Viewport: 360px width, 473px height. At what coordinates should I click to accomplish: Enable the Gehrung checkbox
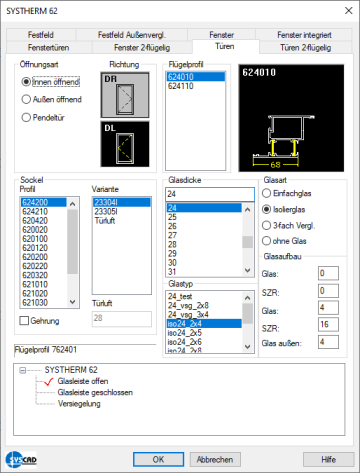click(24, 321)
